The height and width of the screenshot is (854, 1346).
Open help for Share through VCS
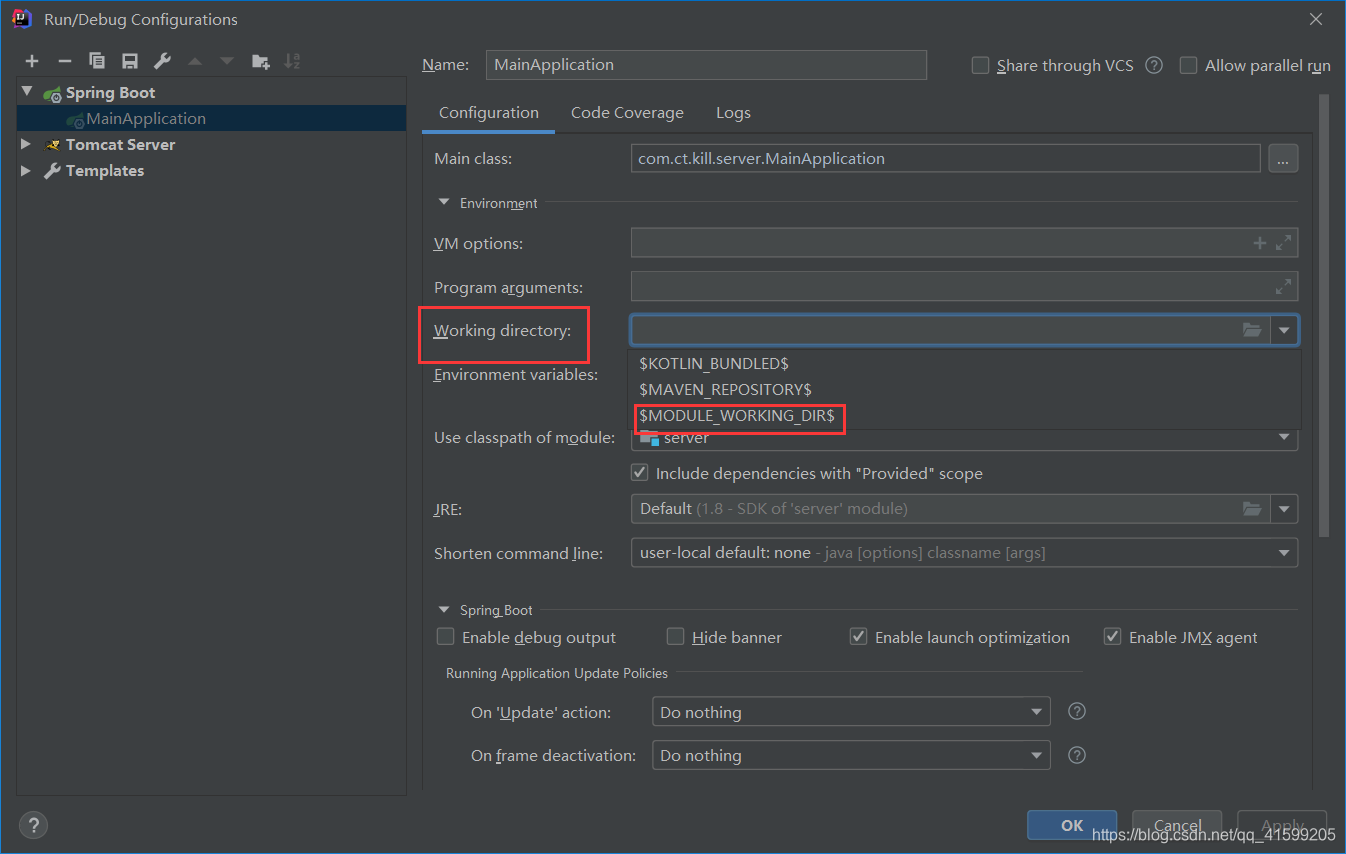click(x=1154, y=65)
